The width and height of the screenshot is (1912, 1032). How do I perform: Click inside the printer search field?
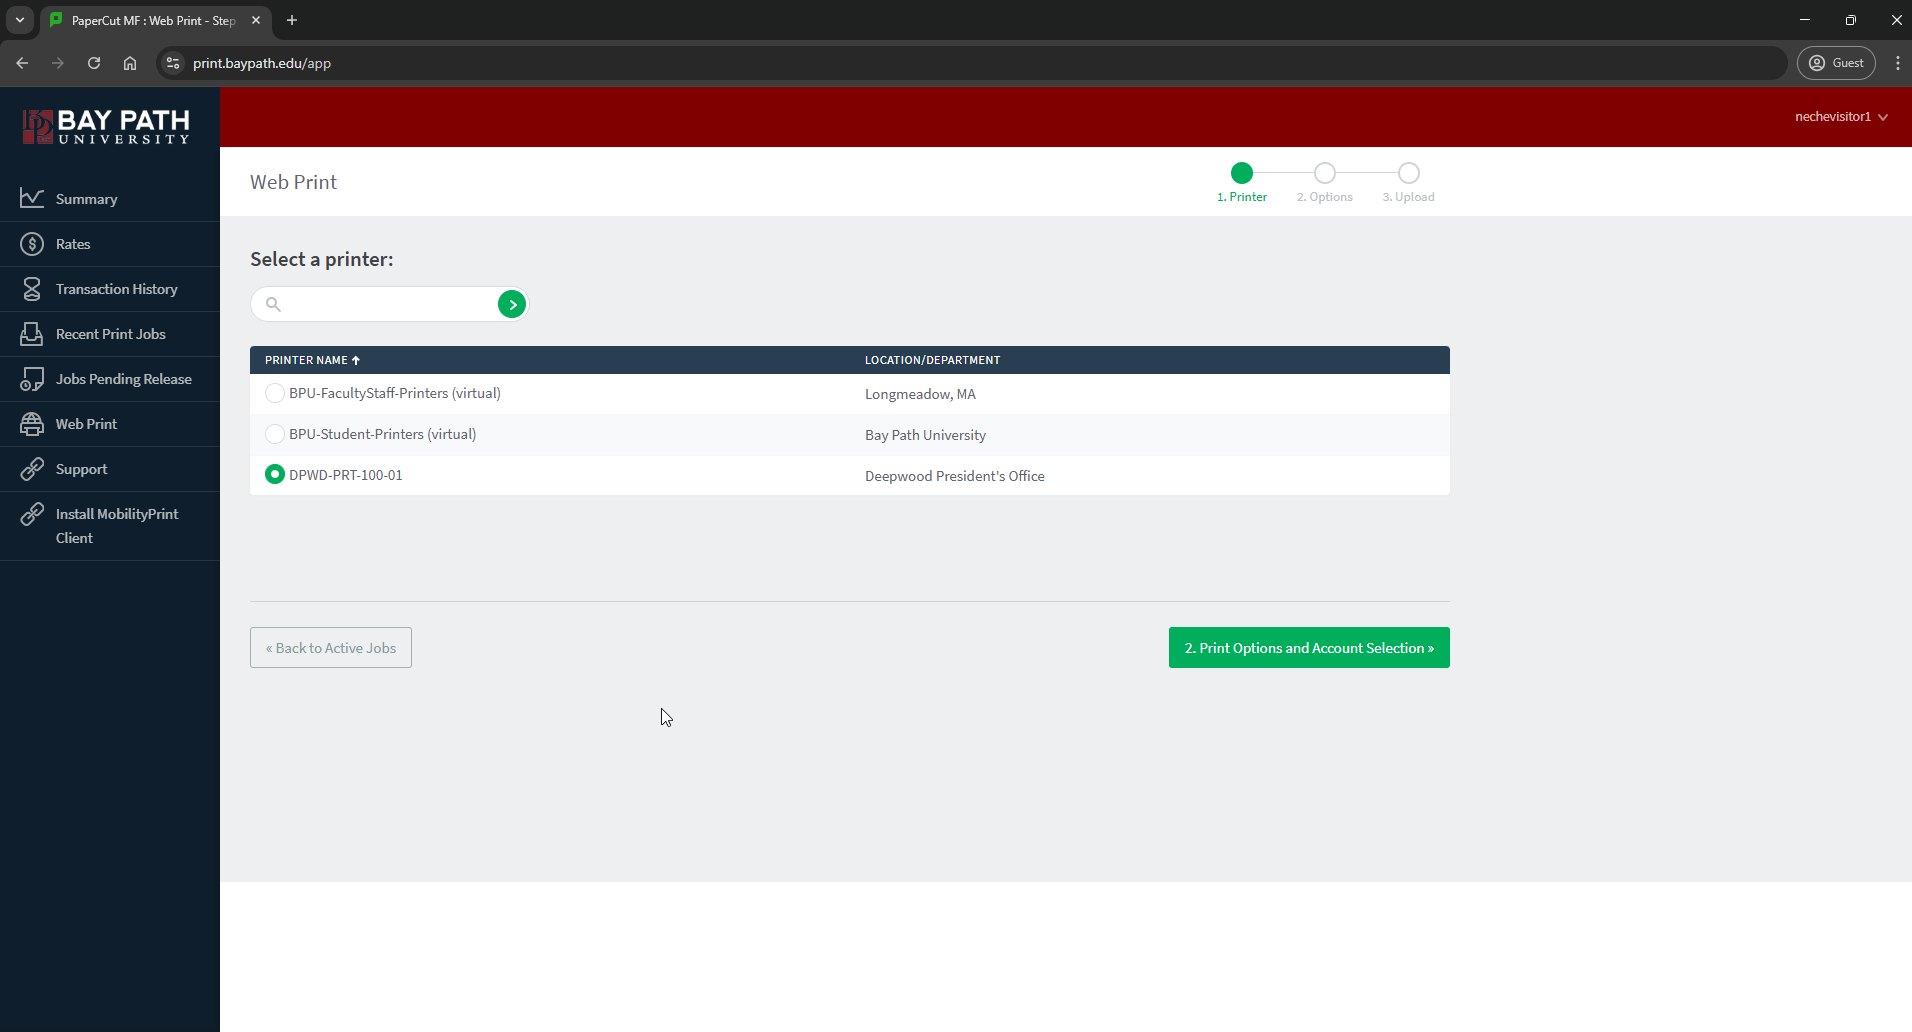390,304
